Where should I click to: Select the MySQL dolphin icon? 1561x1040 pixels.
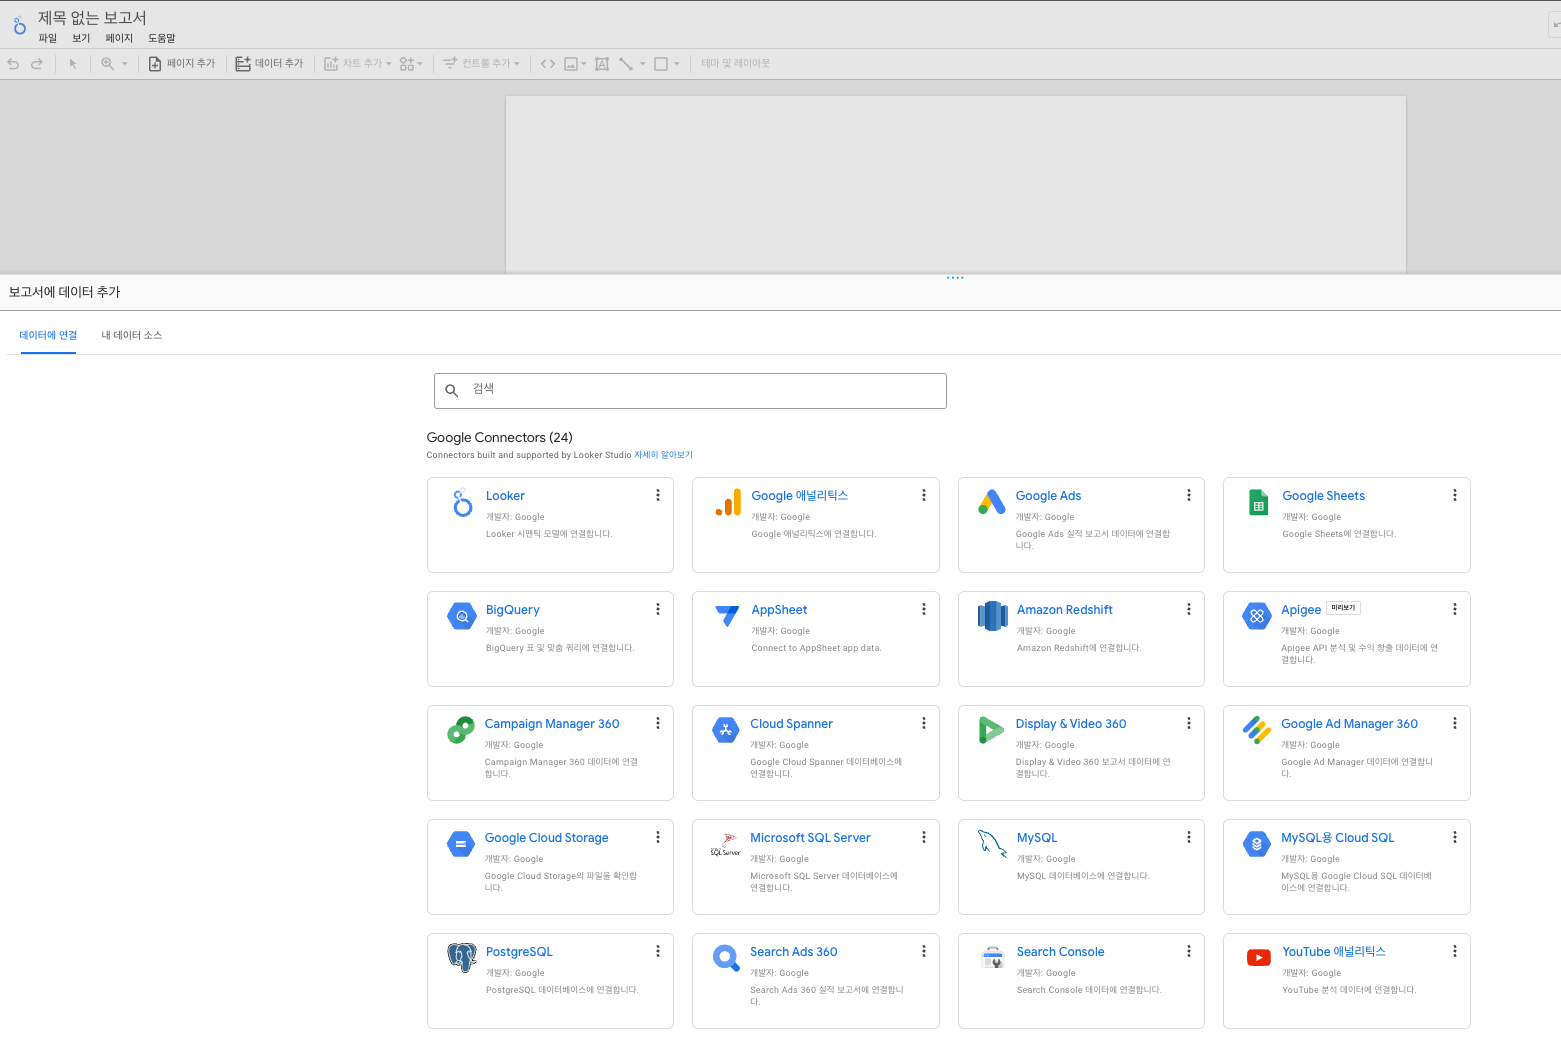coord(992,844)
